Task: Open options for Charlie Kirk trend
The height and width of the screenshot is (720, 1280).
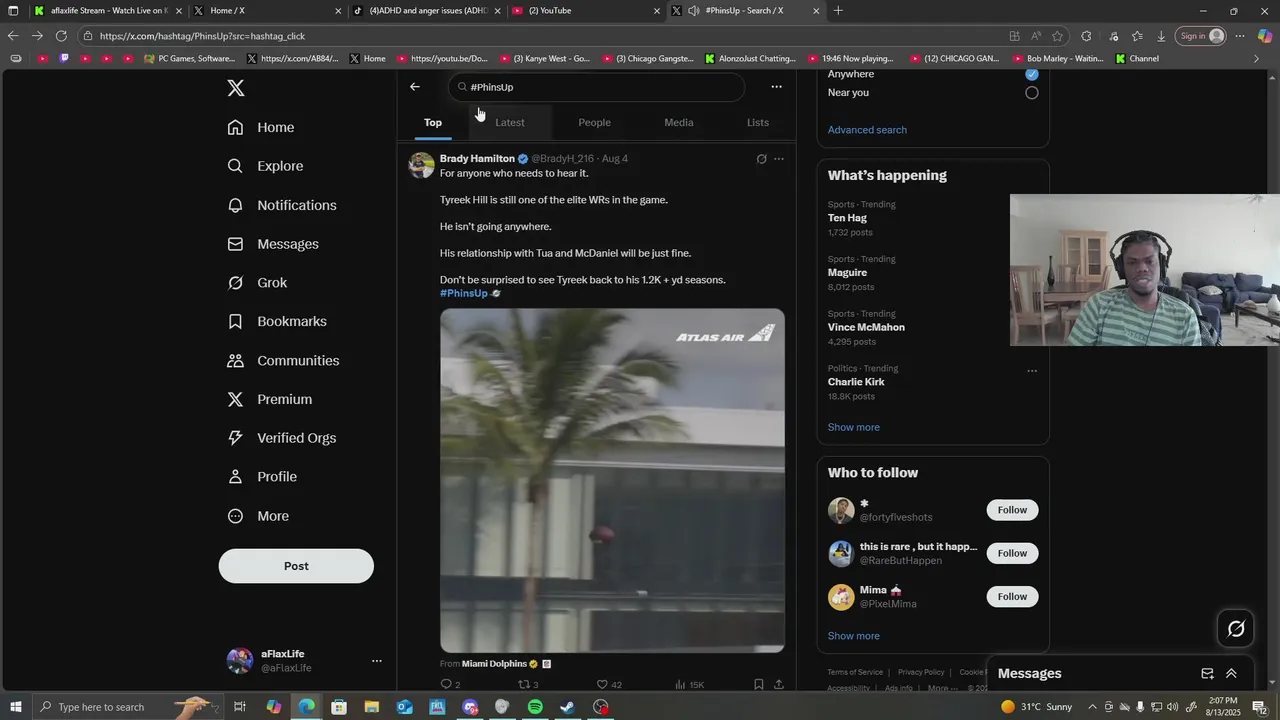Action: click(x=1032, y=371)
